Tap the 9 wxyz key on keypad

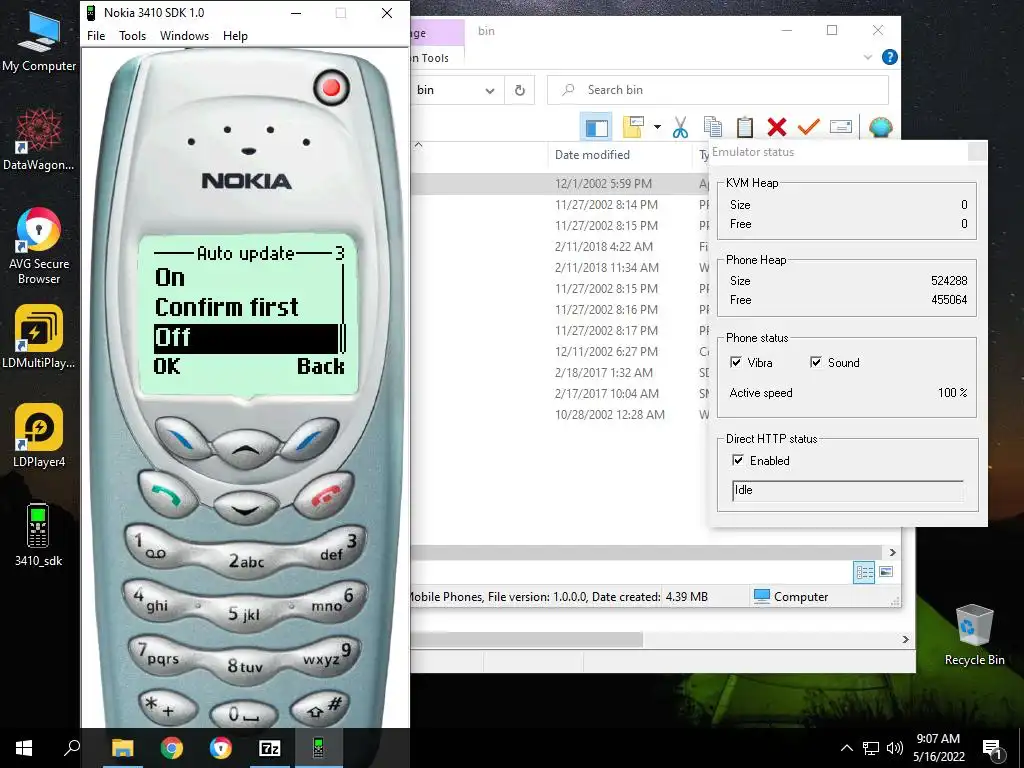330,655
